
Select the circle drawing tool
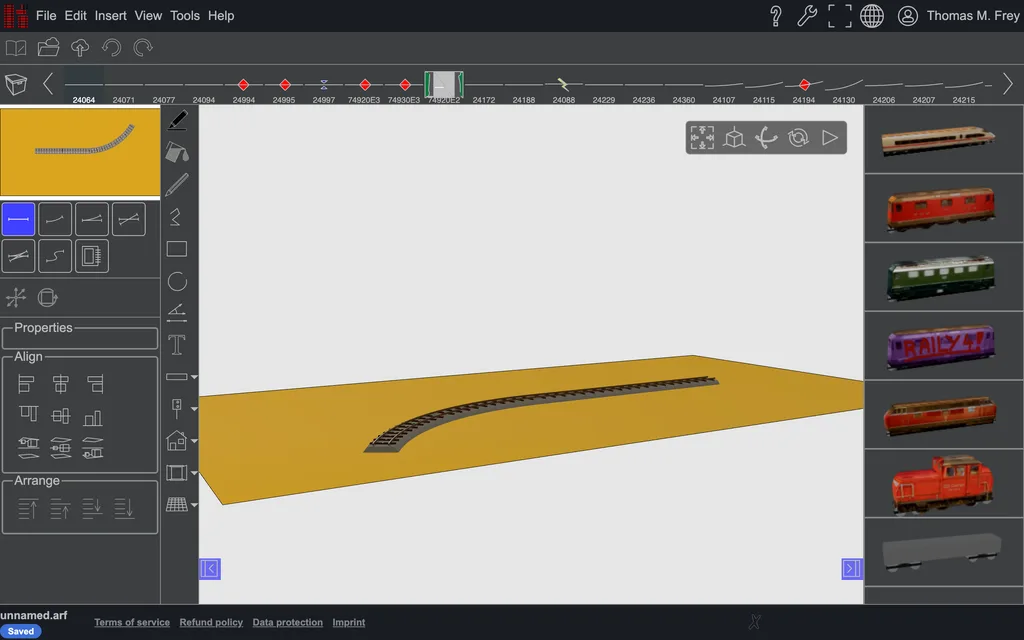[x=177, y=281]
